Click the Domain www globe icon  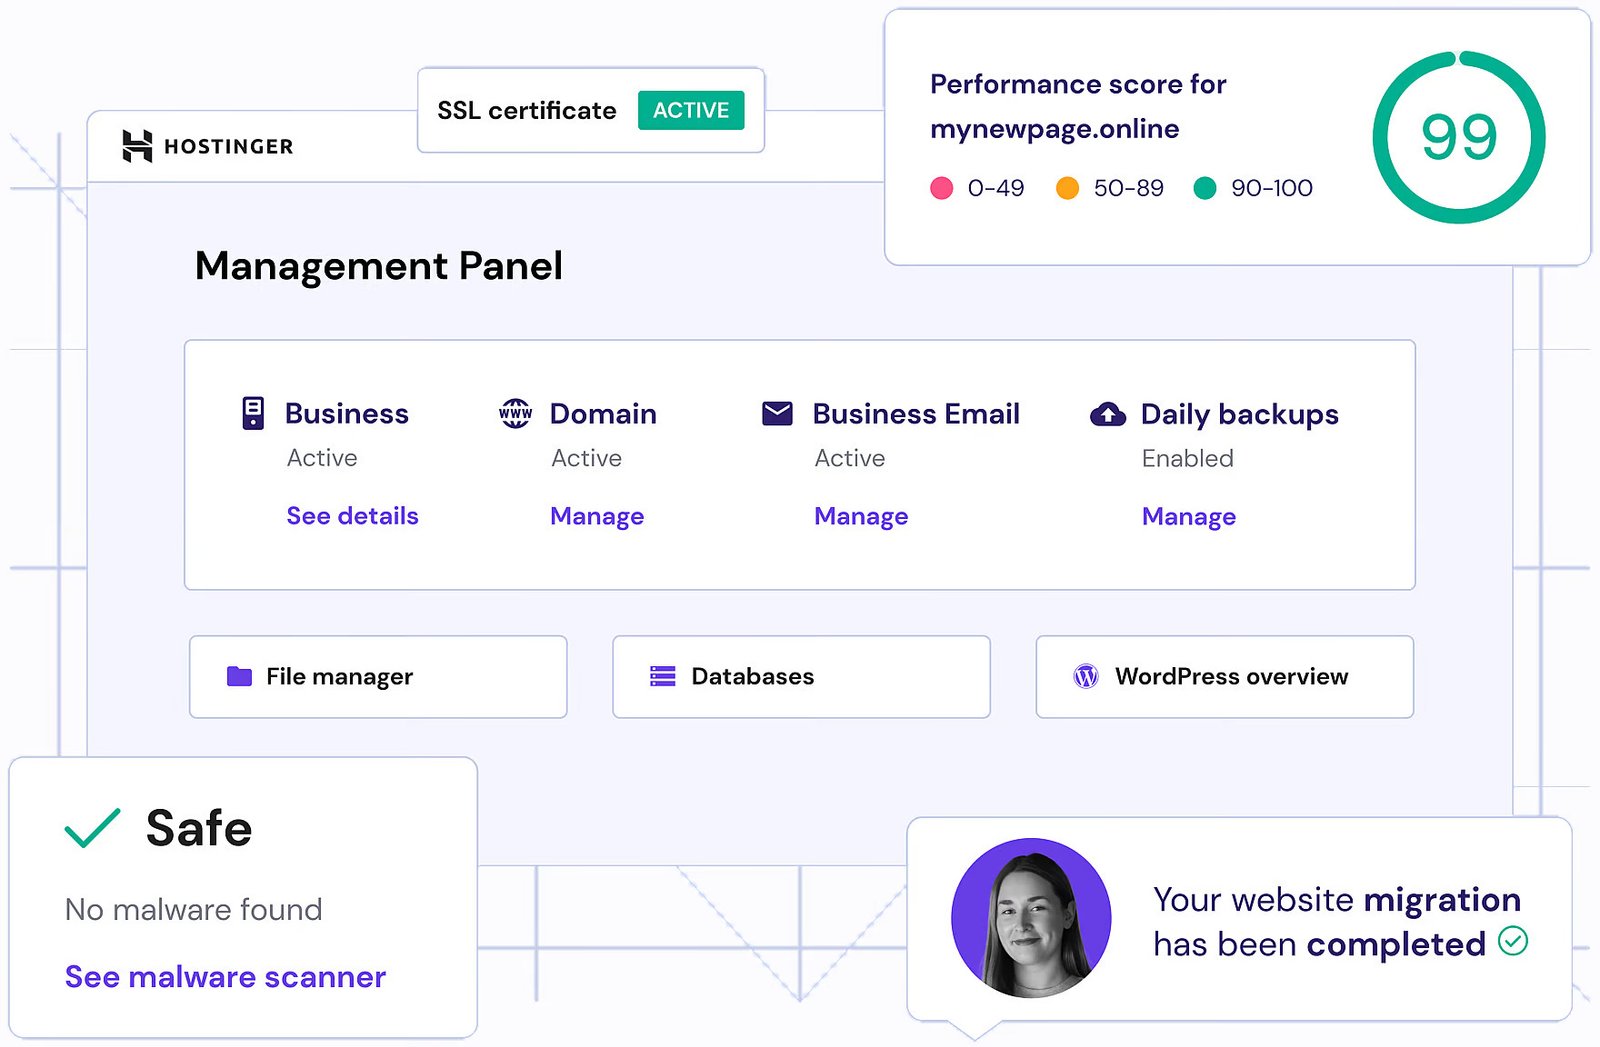[x=515, y=413]
